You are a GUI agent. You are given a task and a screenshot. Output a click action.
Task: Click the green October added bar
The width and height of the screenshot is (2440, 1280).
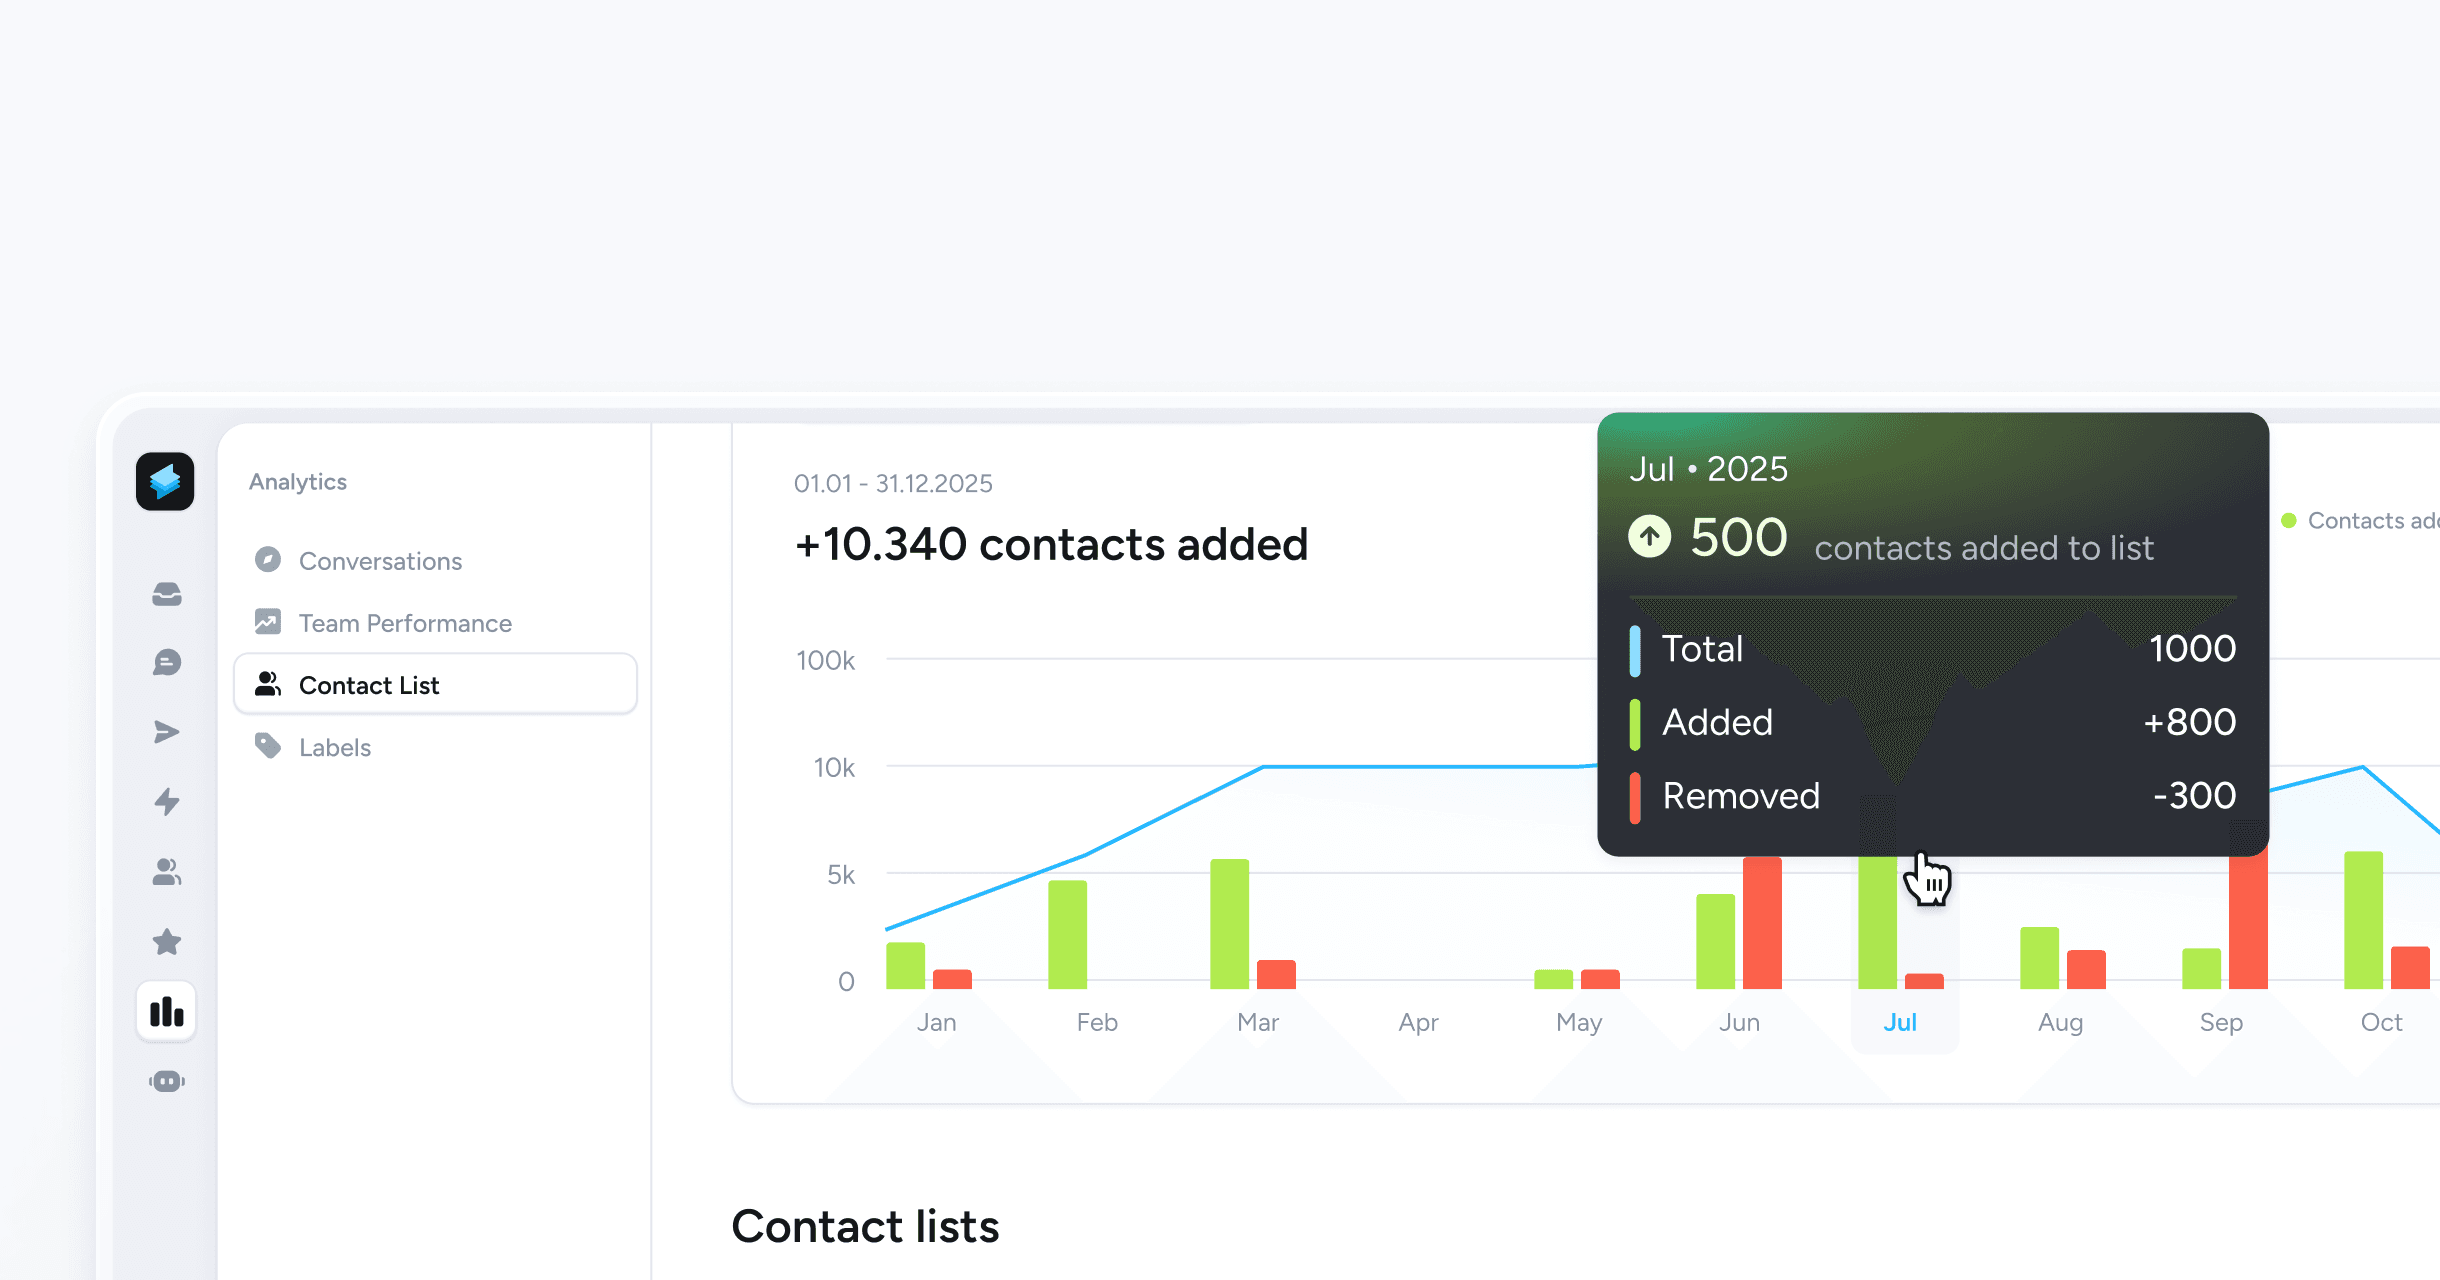coord(2363,920)
